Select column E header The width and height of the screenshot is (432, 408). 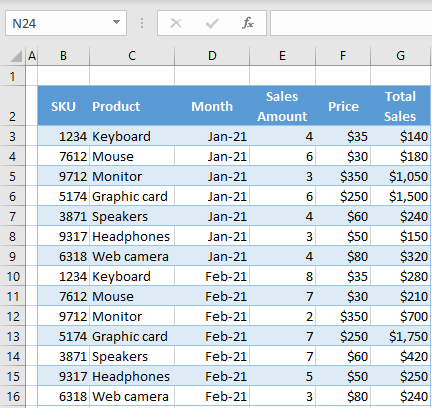tap(282, 56)
